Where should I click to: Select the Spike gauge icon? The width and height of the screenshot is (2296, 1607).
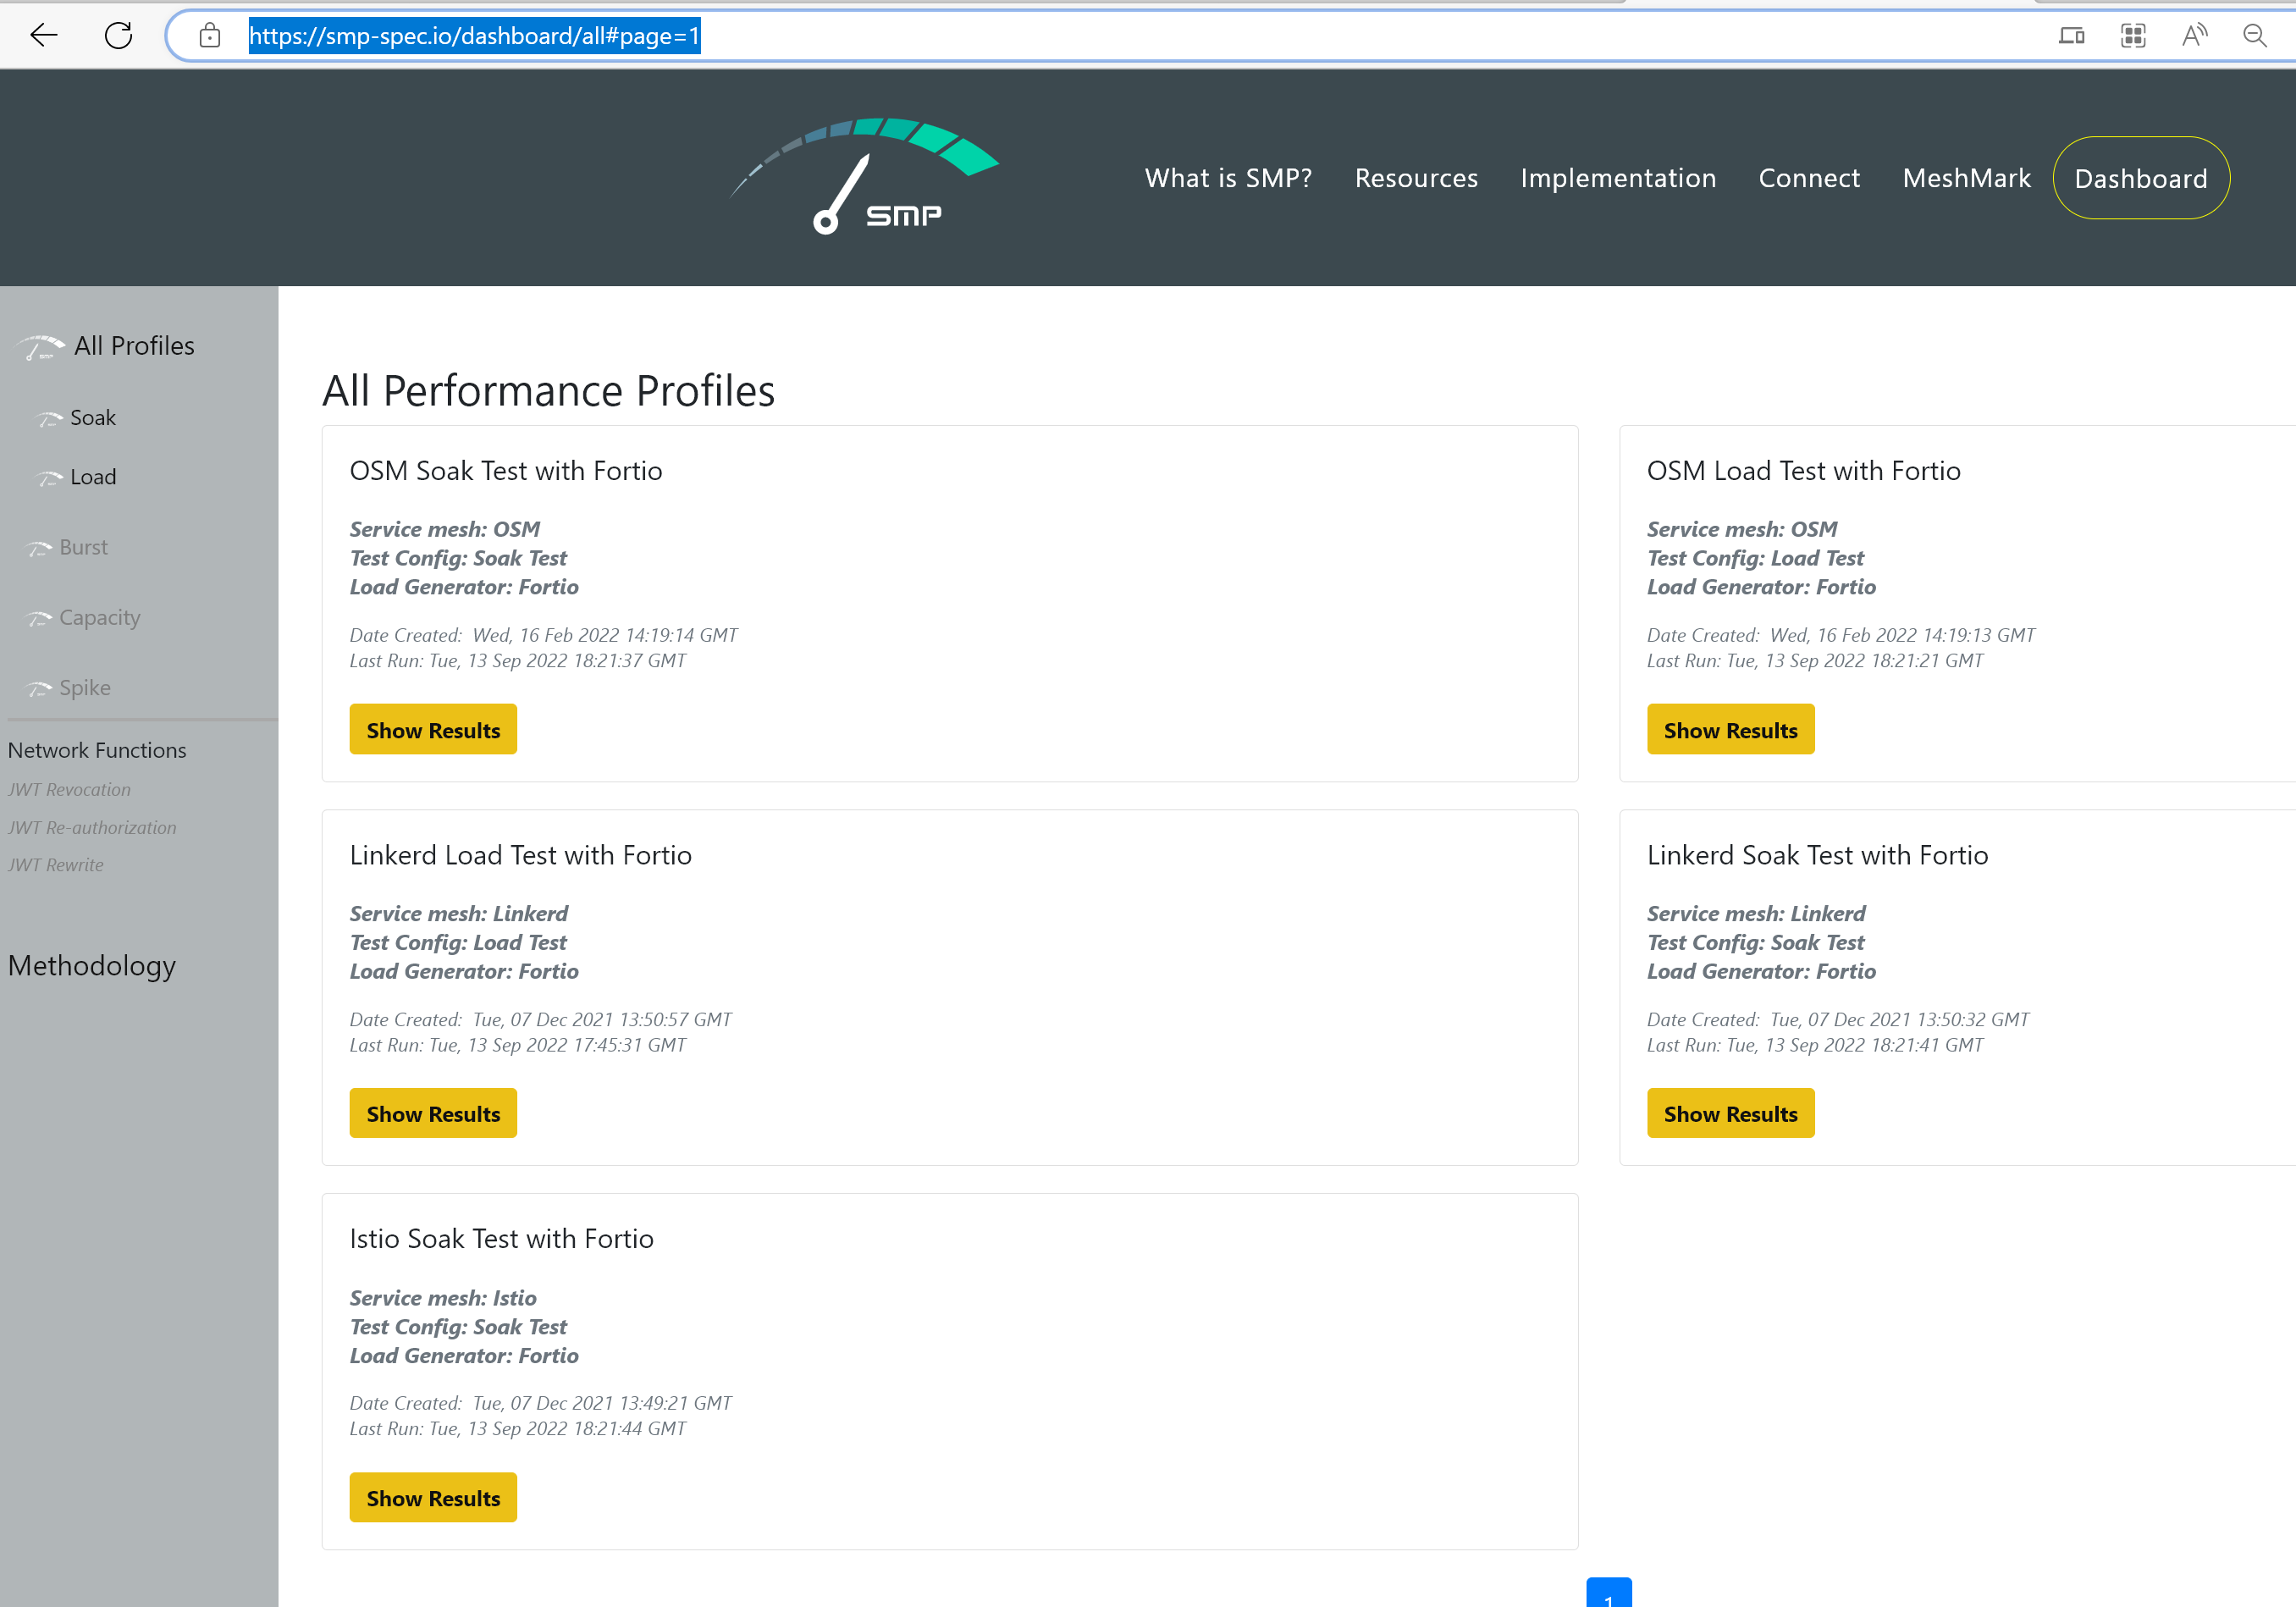point(39,688)
